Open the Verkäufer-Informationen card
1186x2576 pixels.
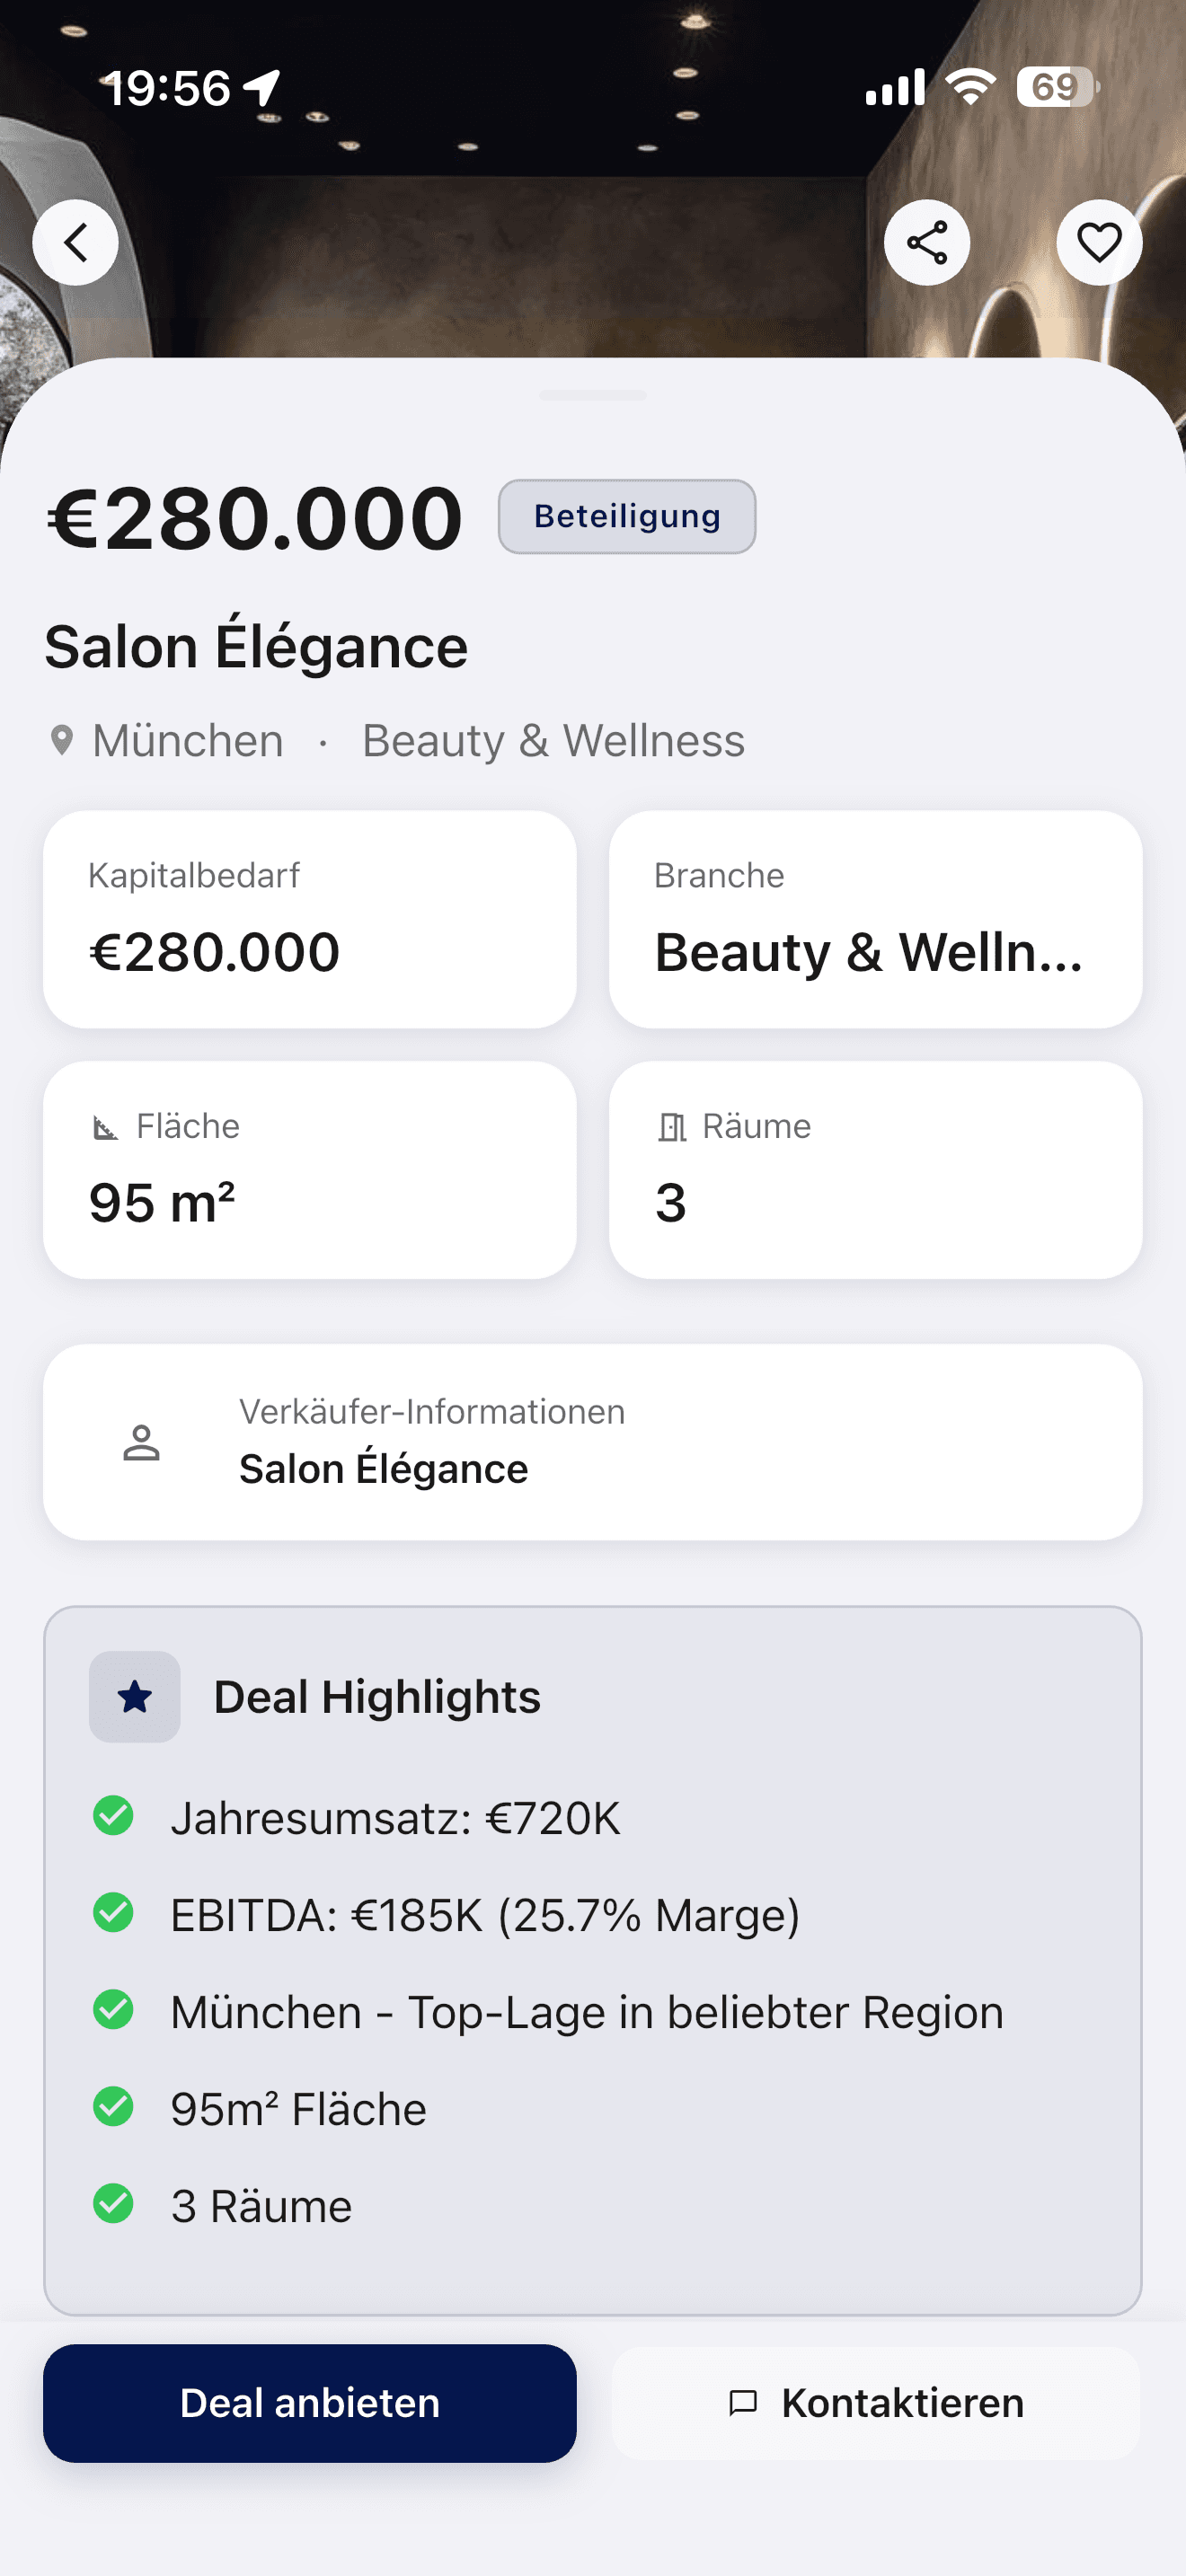[592, 1442]
